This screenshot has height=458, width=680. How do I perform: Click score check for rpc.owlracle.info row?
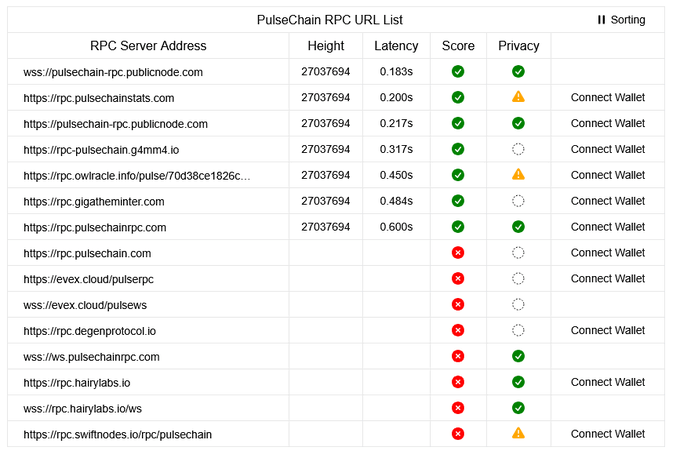tap(458, 175)
